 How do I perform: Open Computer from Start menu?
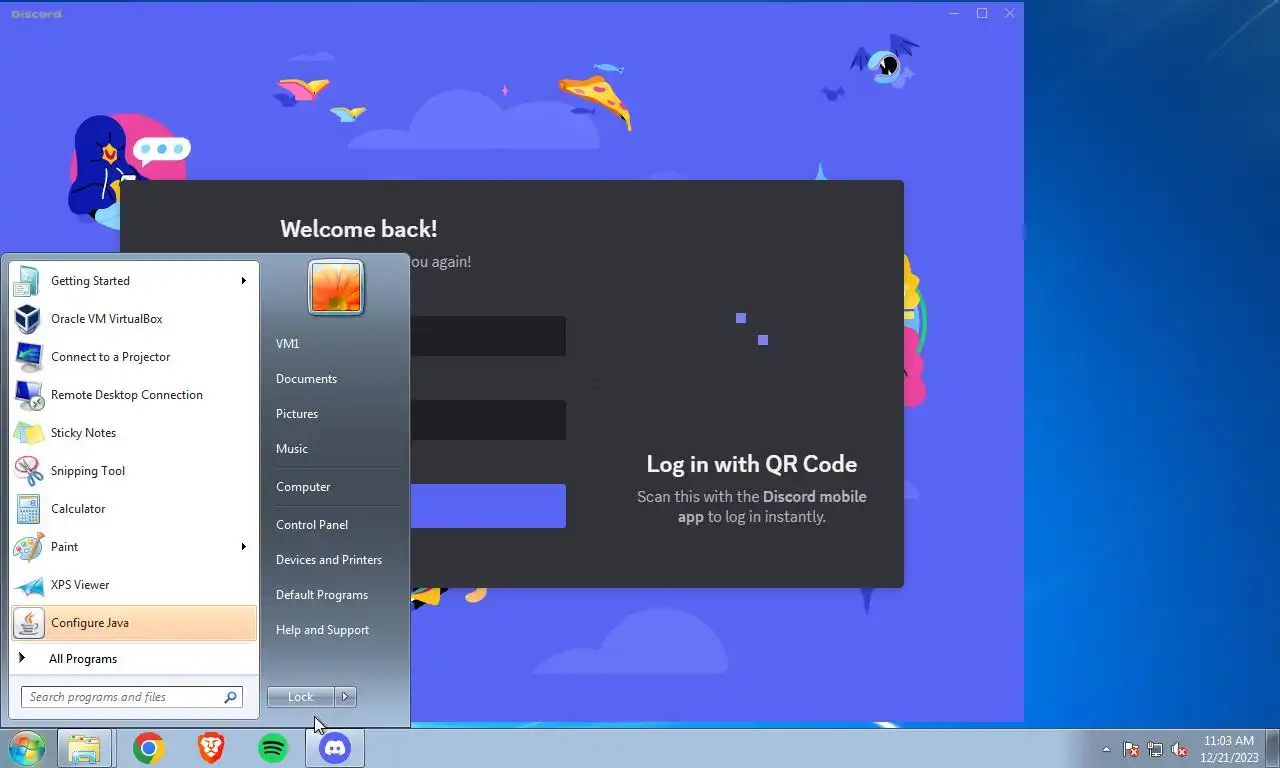point(303,487)
